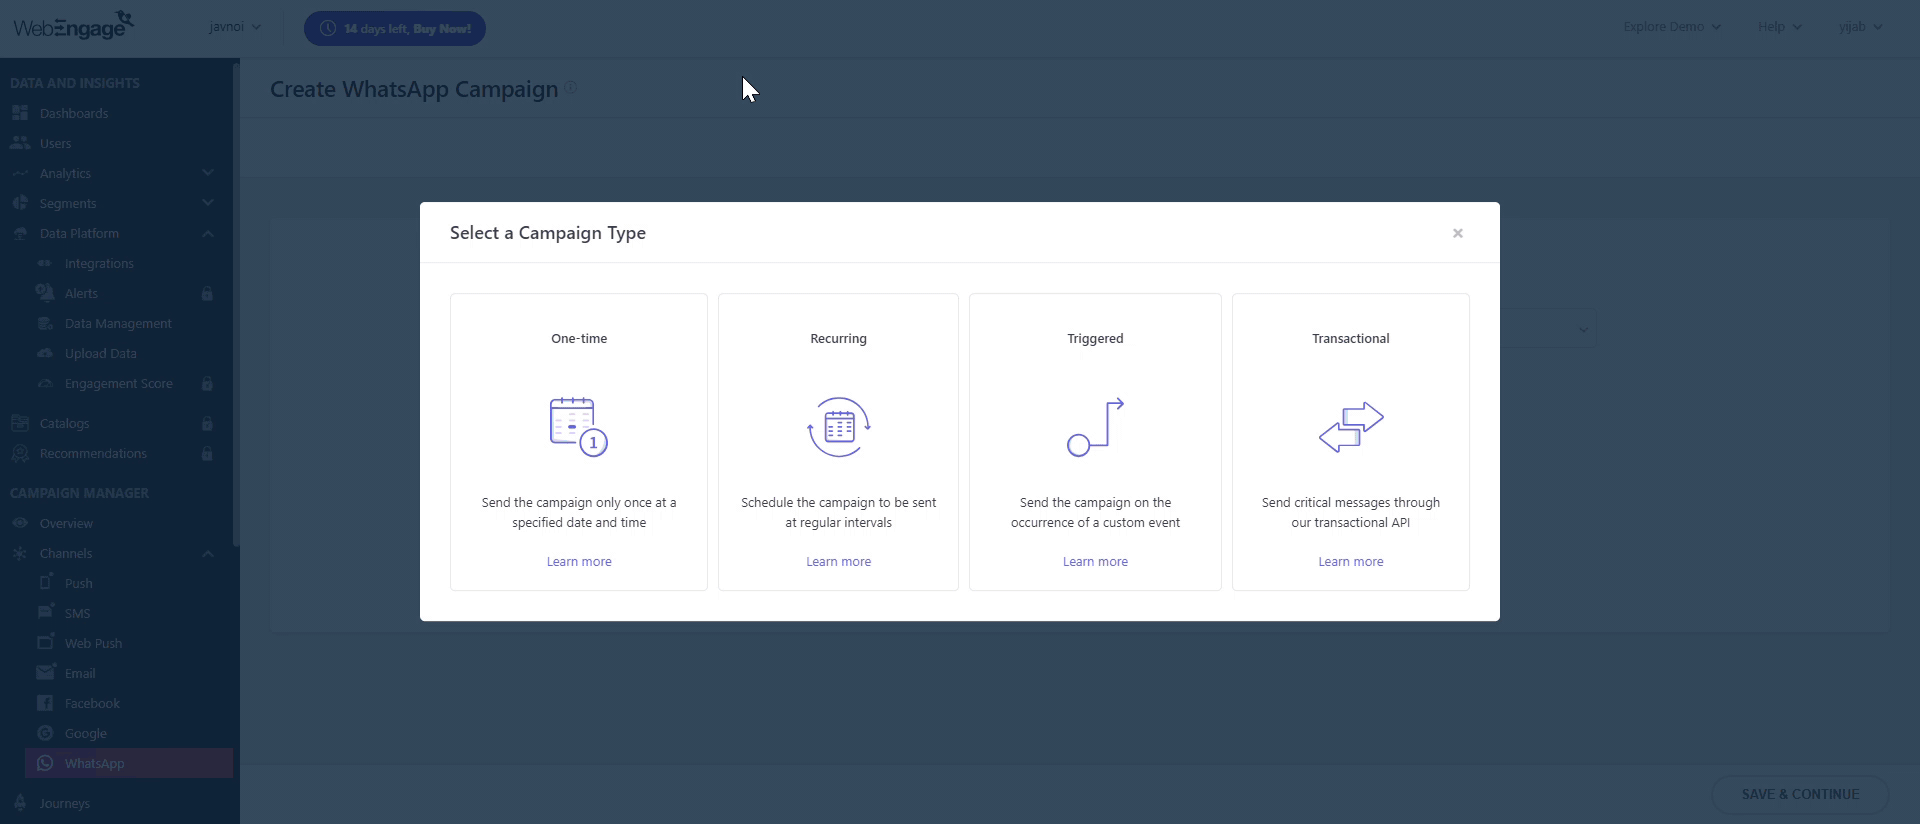Screen dimensions: 1920x824
Task: Collapse the Data Platform sidebar section
Action: coord(208,233)
